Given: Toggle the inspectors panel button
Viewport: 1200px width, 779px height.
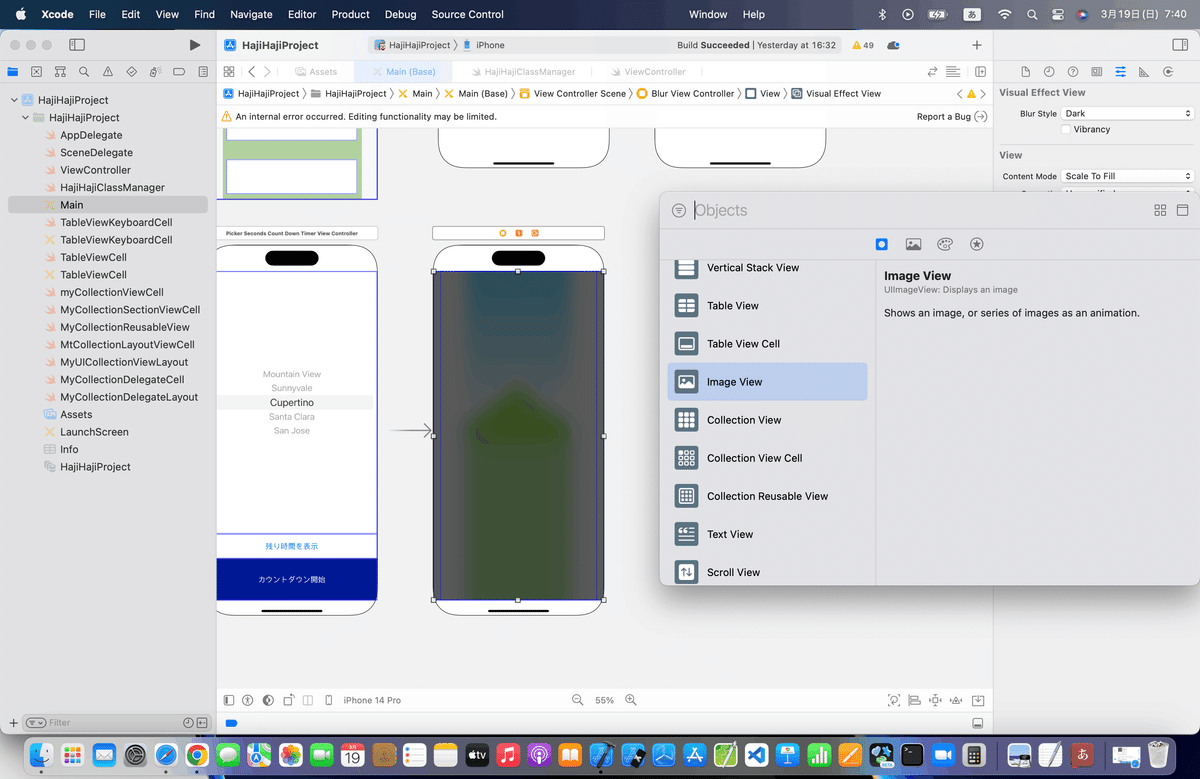Looking at the screenshot, I should point(1180,45).
